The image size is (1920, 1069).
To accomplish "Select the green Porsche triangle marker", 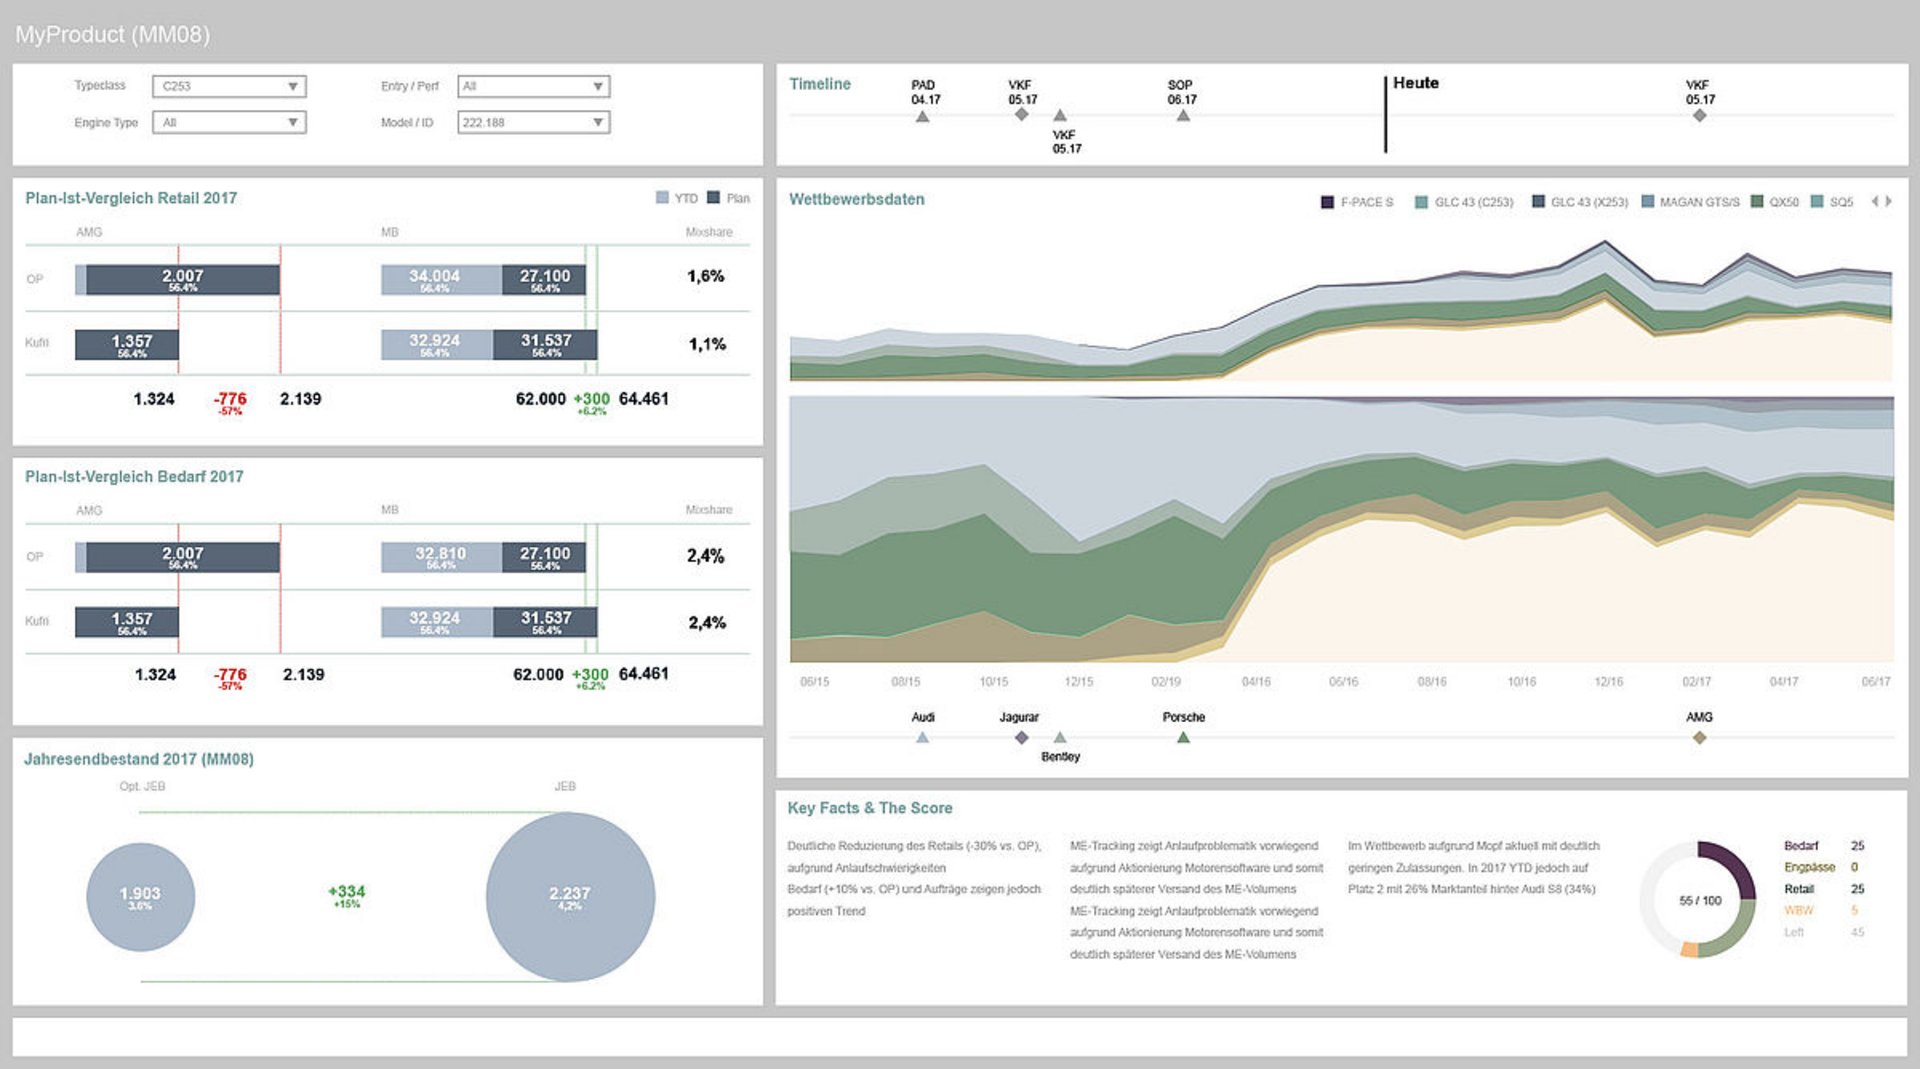I will [x=1183, y=738].
